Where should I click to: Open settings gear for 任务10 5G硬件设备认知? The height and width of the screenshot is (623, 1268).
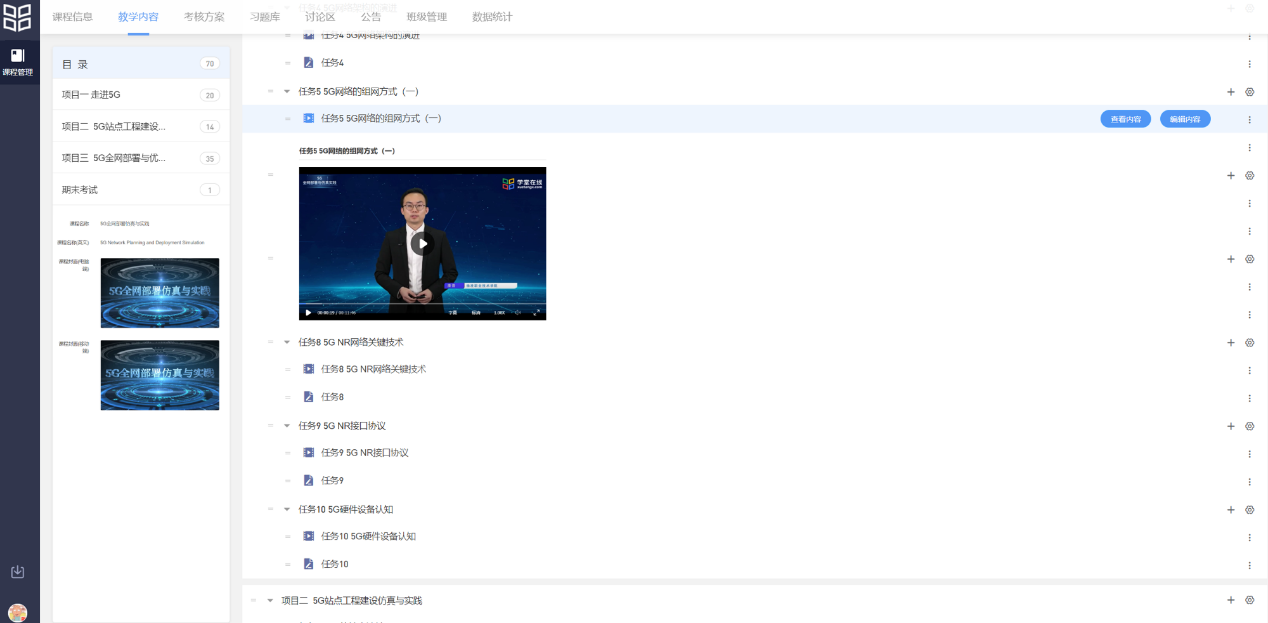pyautogui.click(x=1249, y=510)
